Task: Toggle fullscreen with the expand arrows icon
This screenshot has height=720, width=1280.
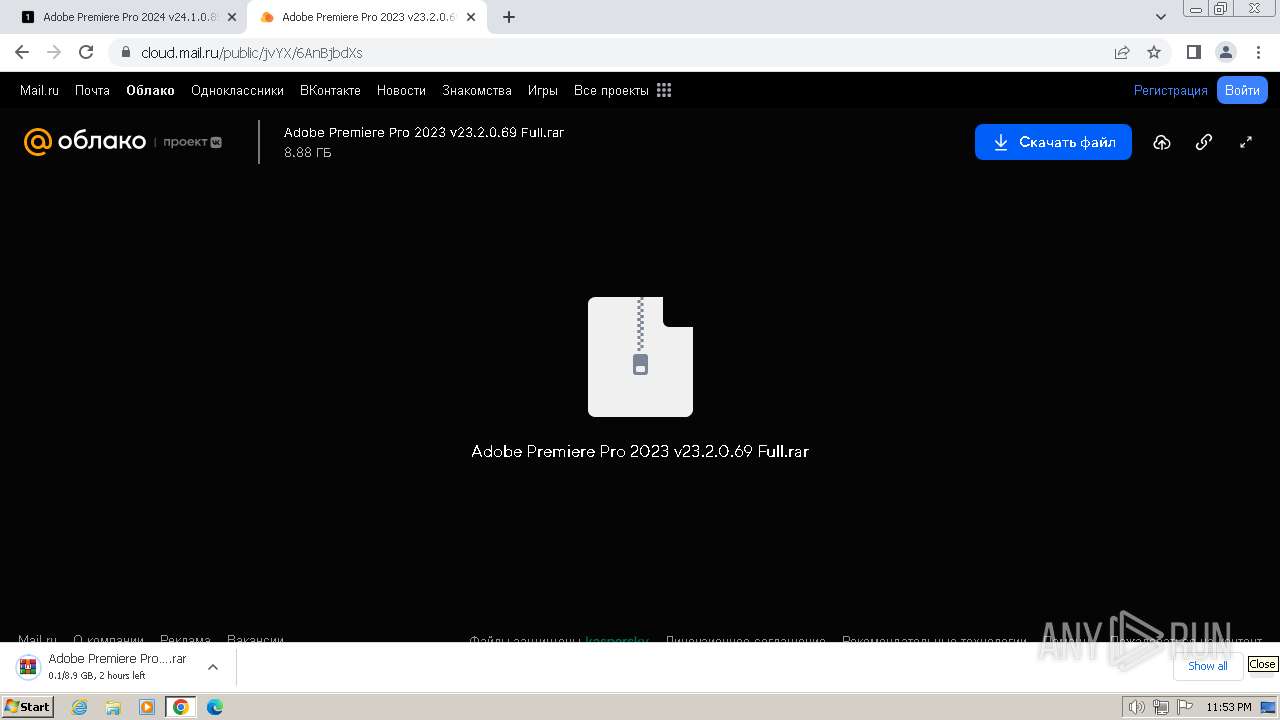Action: coord(1246,142)
